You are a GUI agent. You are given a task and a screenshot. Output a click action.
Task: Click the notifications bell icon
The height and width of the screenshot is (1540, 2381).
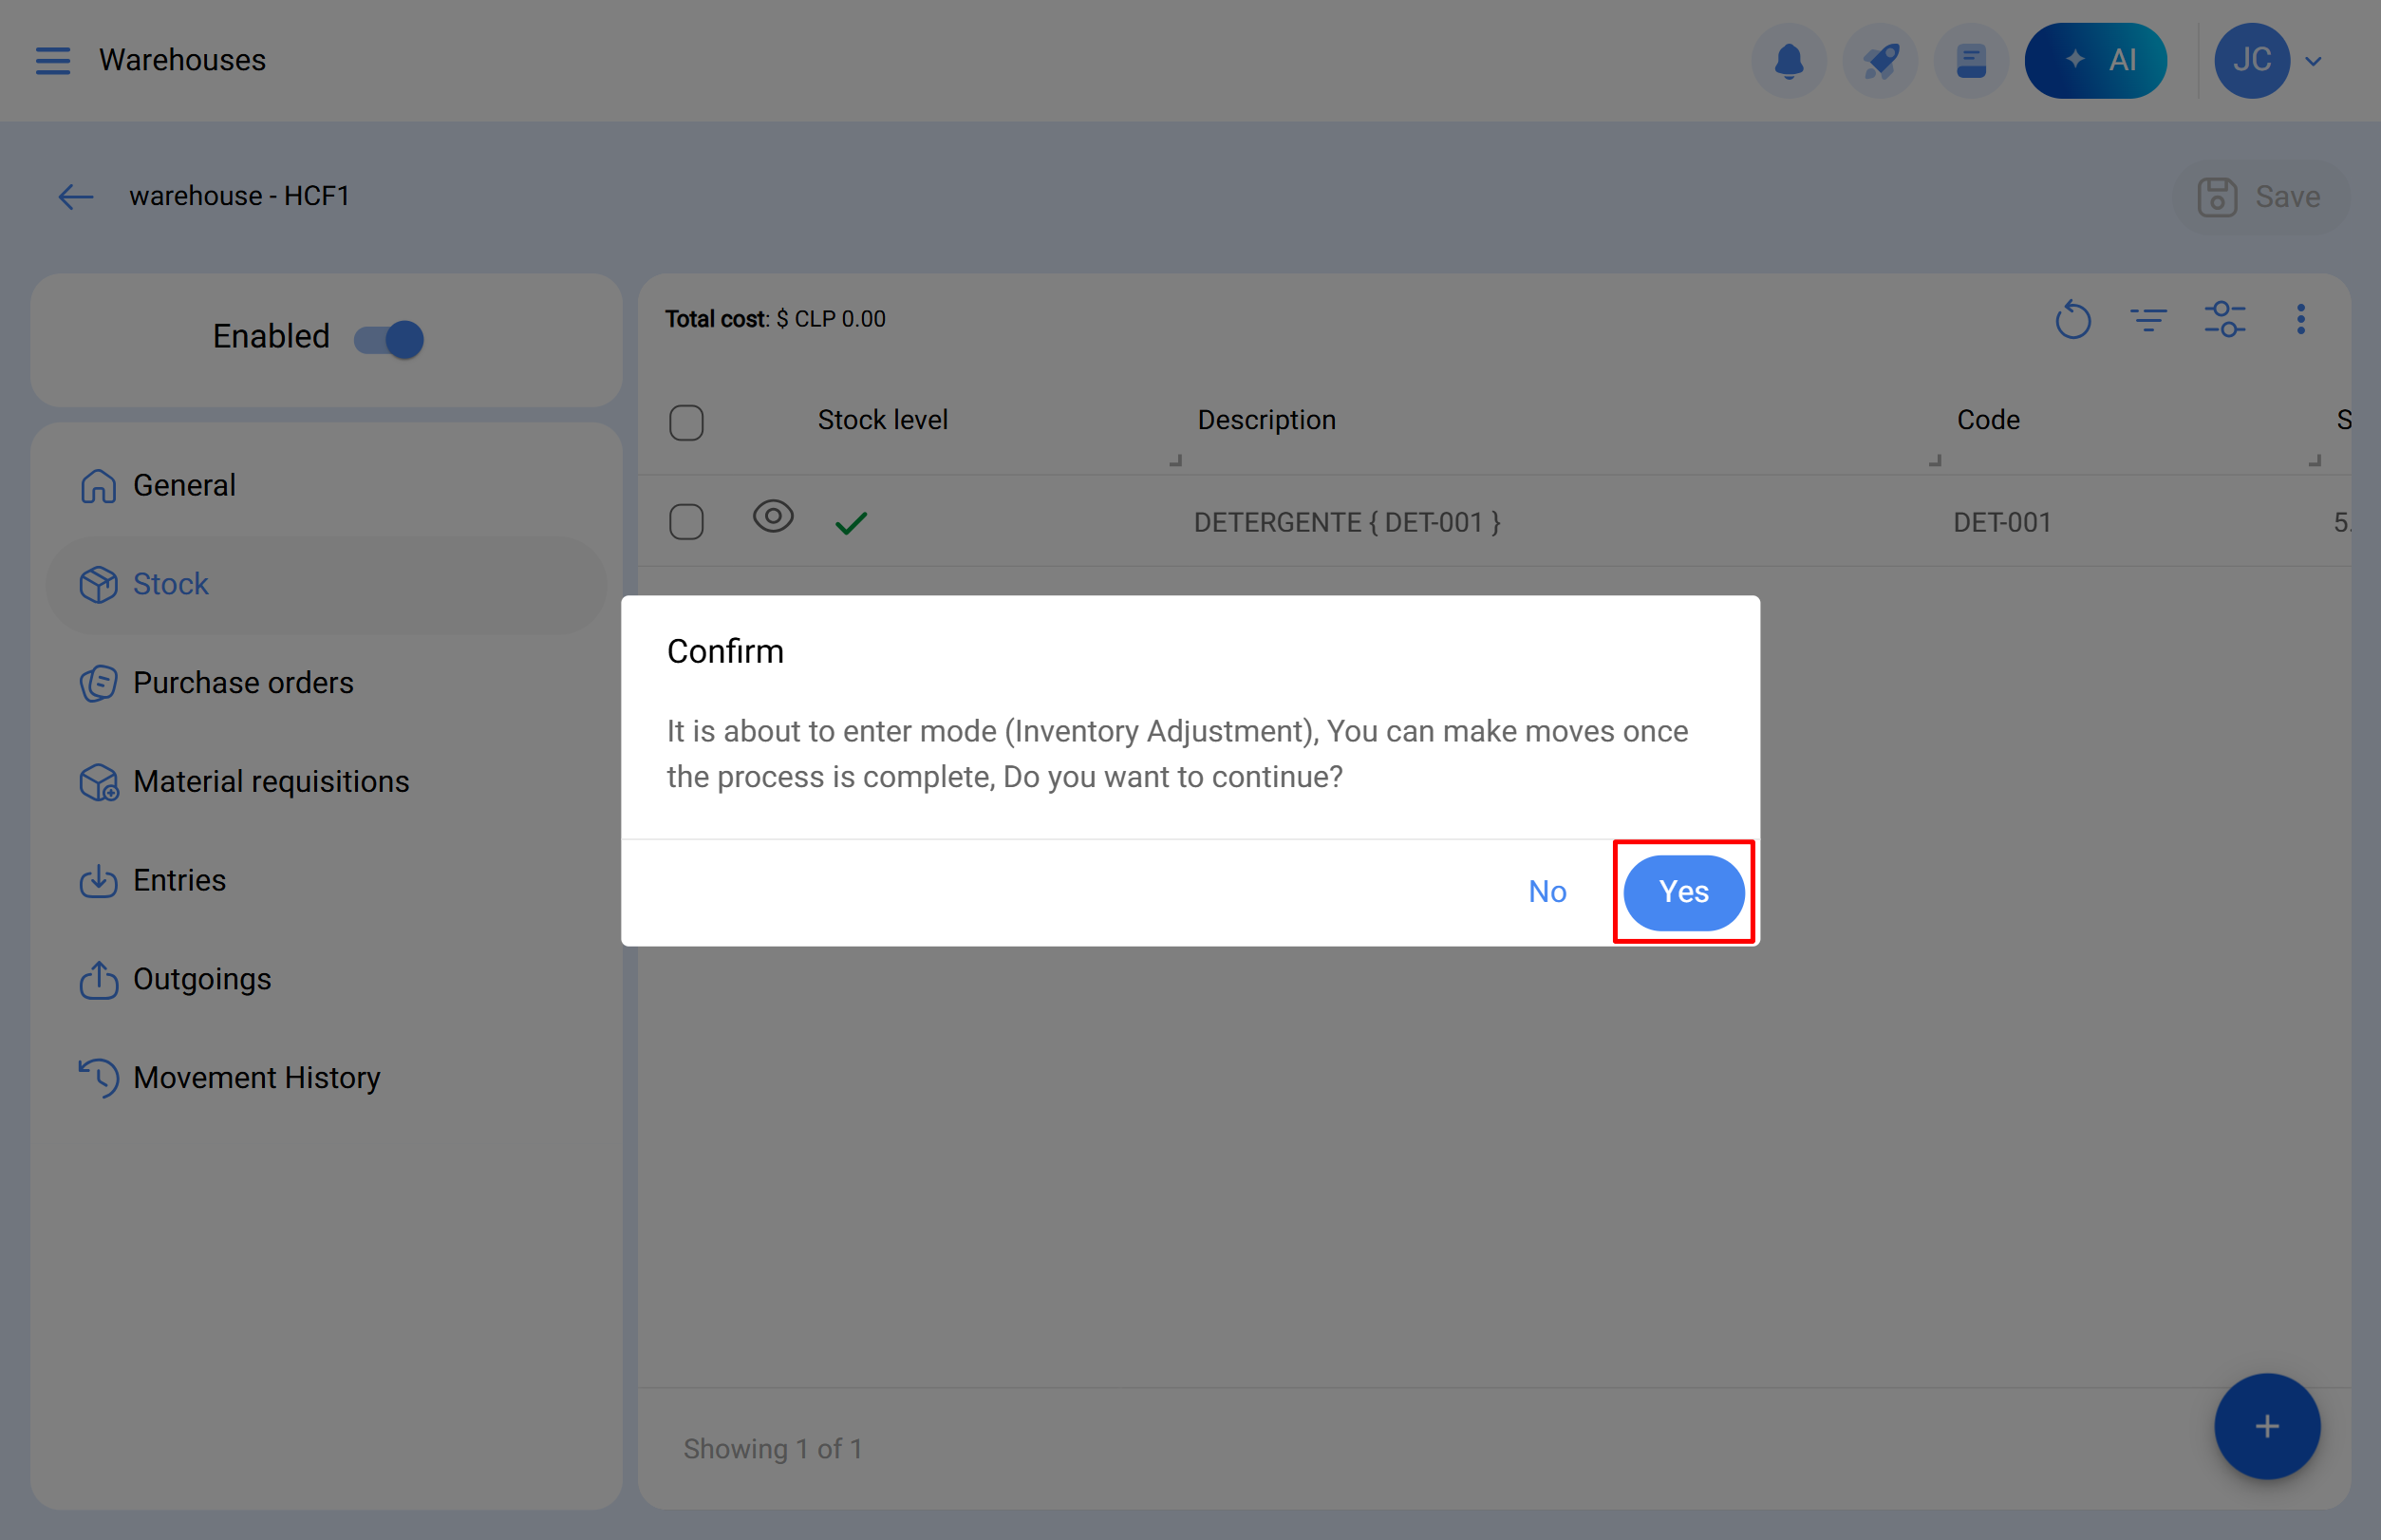pyautogui.click(x=1788, y=60)
